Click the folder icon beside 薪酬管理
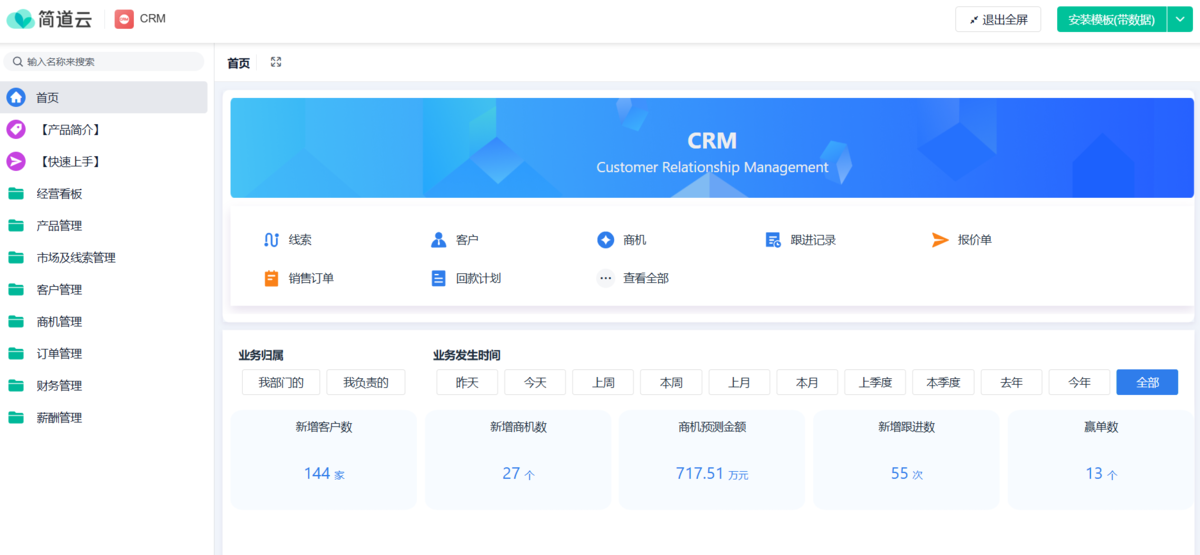 pyautogui.click(x=16, y=417)
